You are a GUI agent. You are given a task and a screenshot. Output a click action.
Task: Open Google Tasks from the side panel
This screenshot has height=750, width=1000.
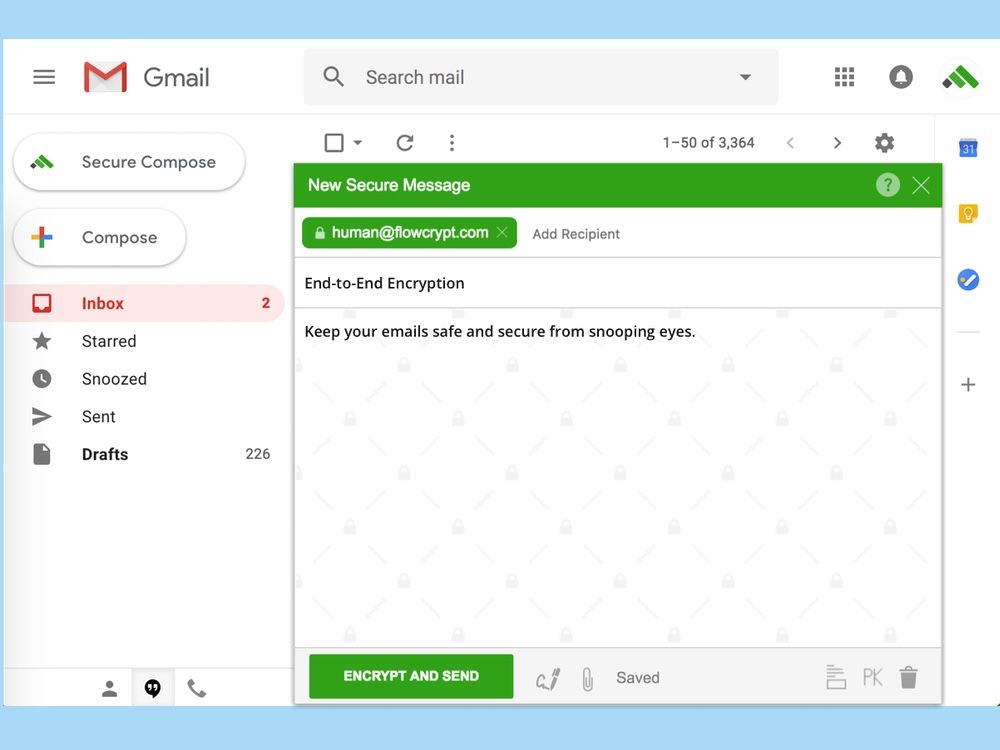click(x=967, y=280)
